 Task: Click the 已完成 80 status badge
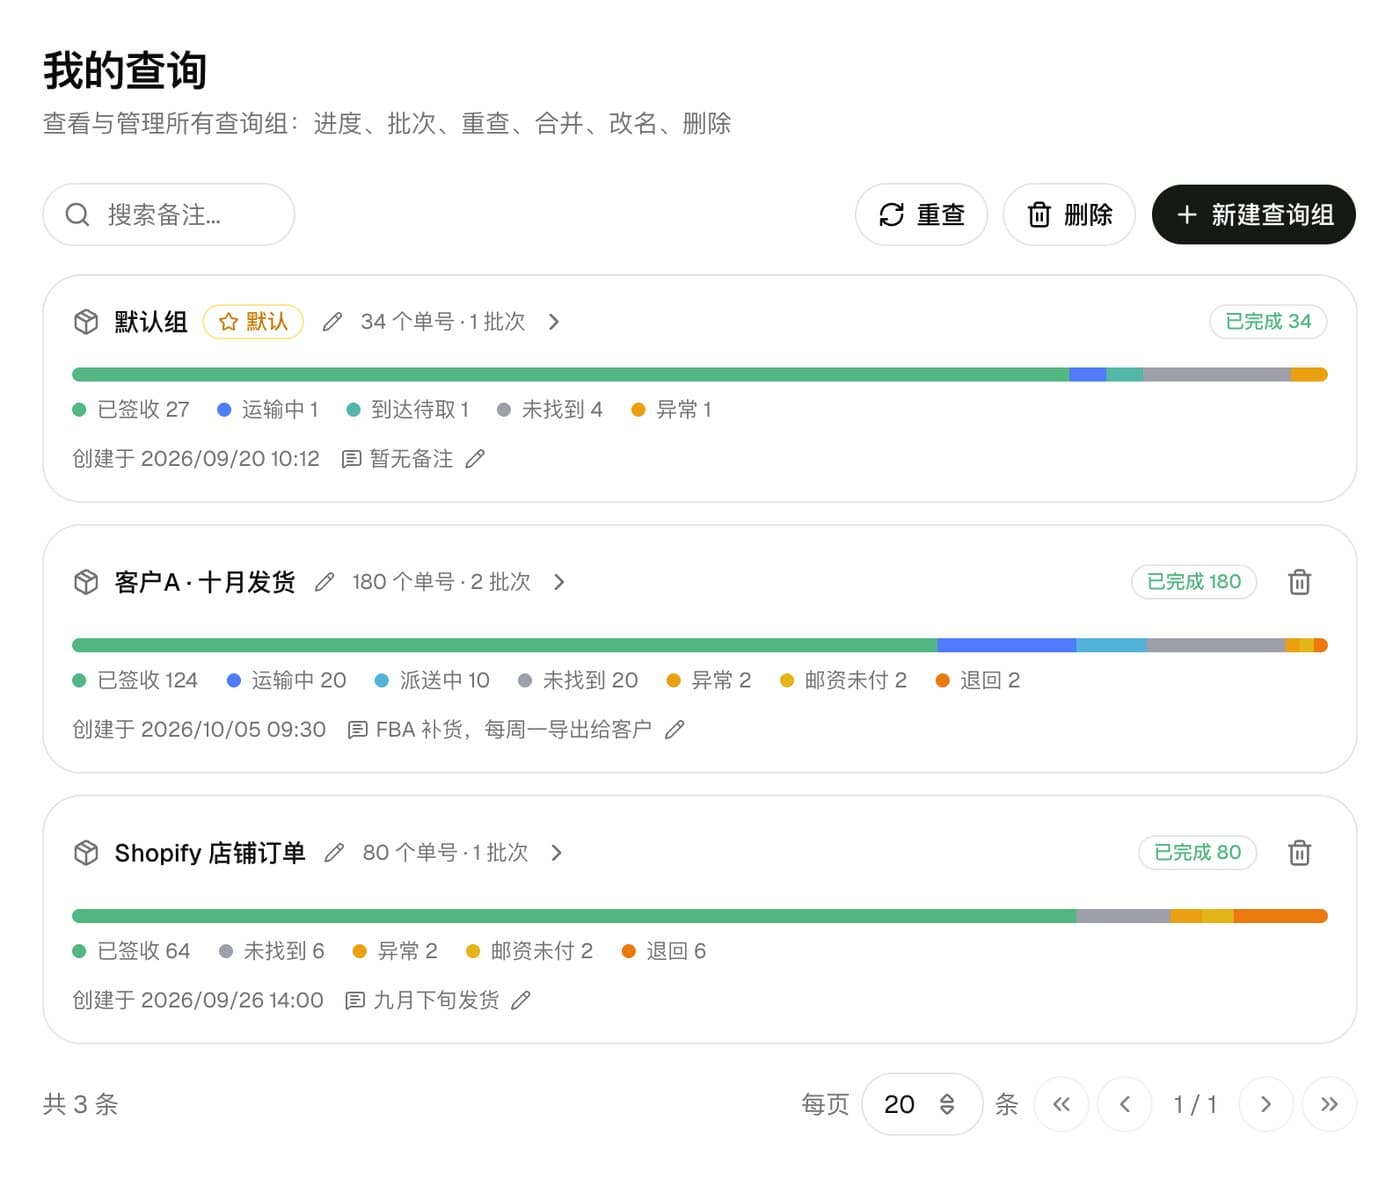pyautogui.click(x=1198, y=853)
